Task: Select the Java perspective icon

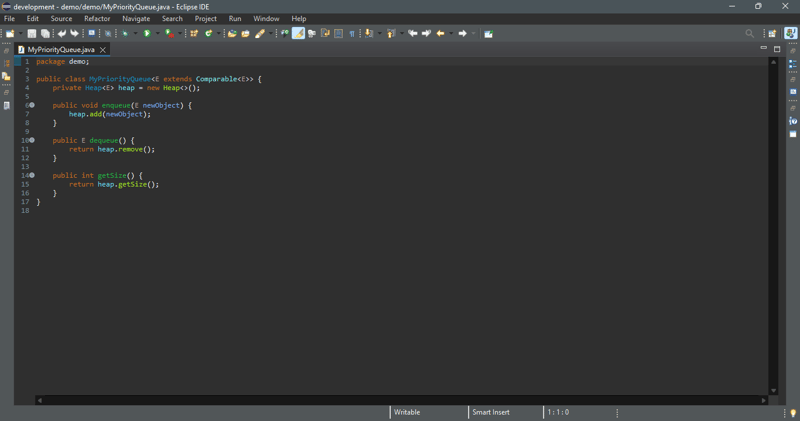Action: tap(790, 34)
